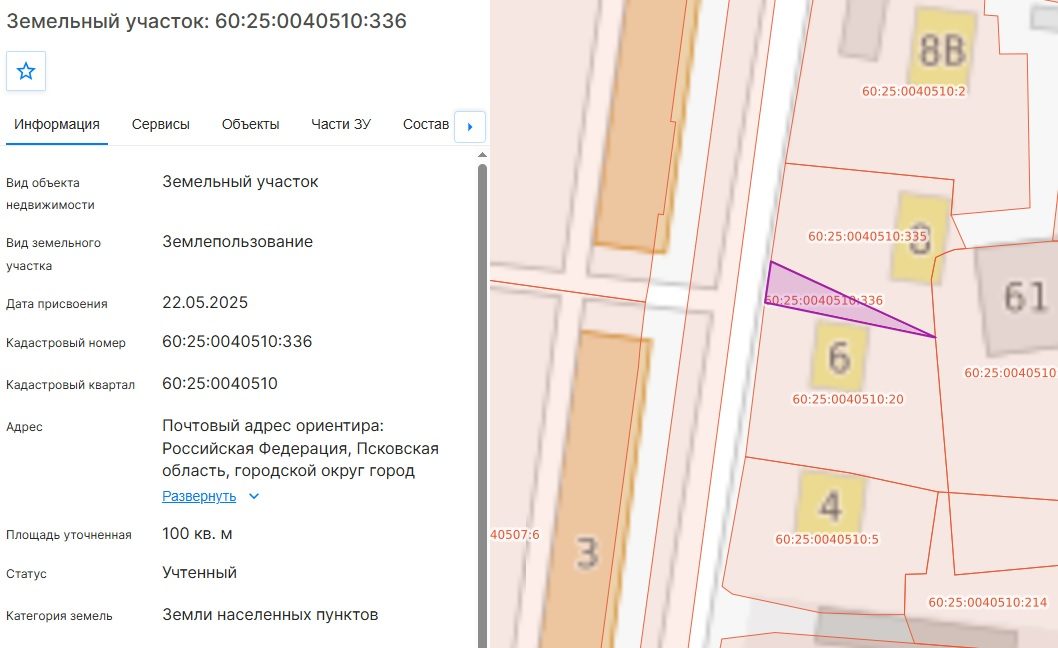The width and height of the screenshot is (1058, 648).
Task: Click building number 4 on the map
Action: 830,504
